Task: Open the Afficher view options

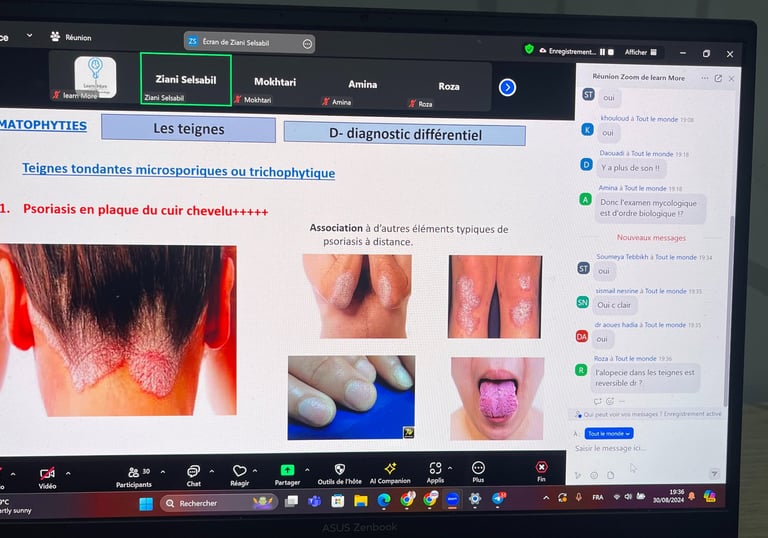Action: [641, 52]
